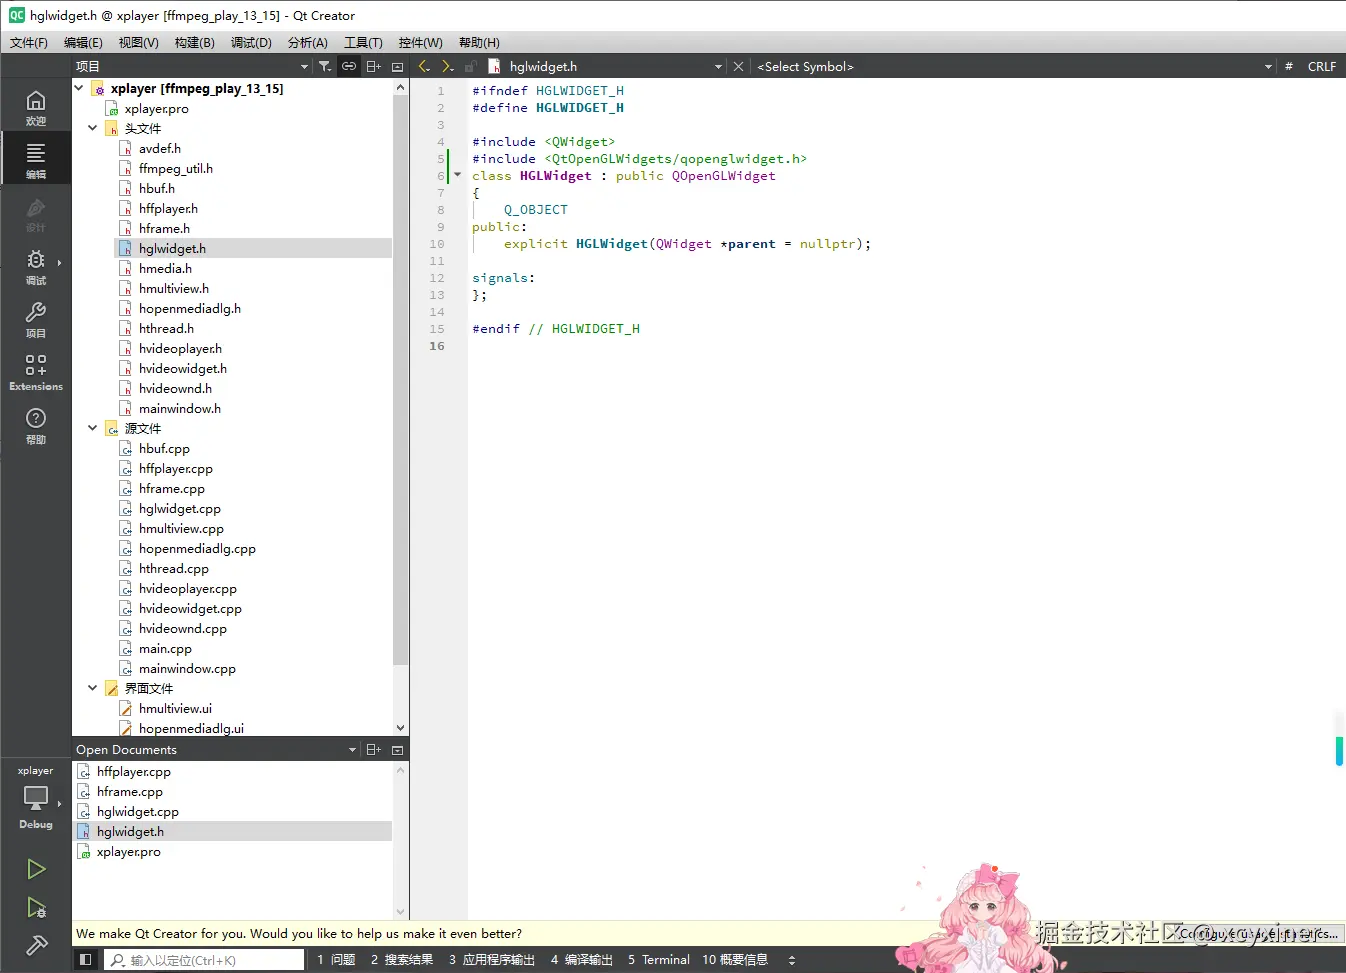Toggle the left sidebar visibility
The height and width of the screenshot is (973, 1346).
pos(86,959)
